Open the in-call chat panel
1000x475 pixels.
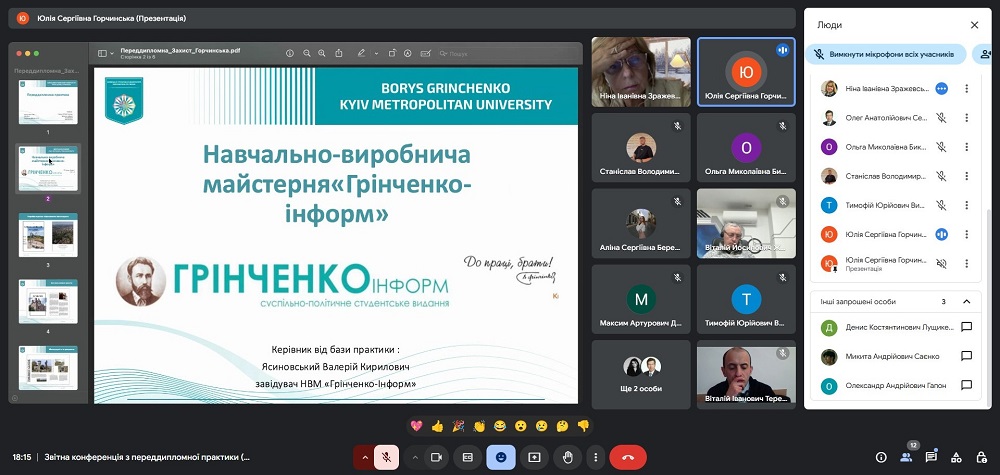click(x=931, y=457)
